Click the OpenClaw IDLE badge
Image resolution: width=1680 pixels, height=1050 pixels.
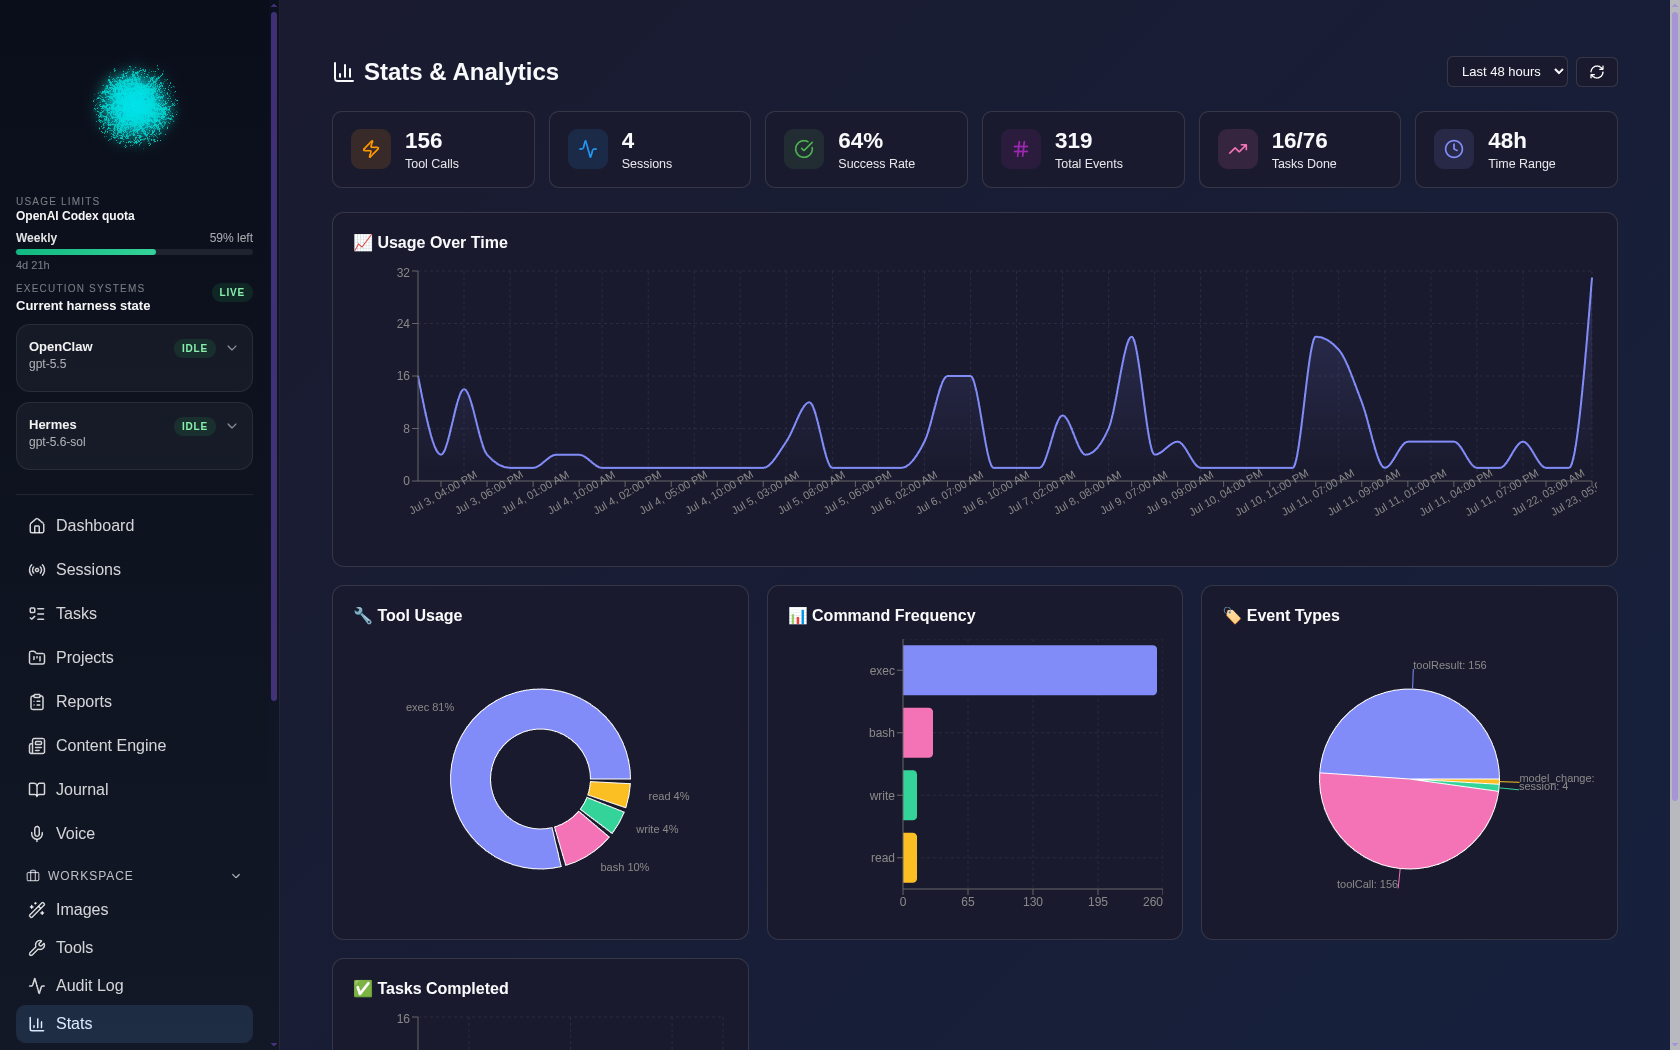coord(195,349)
